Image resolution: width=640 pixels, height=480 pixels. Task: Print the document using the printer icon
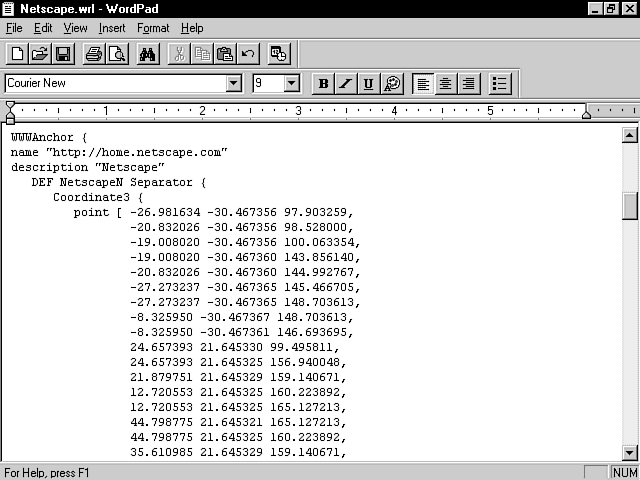point(94,54)
